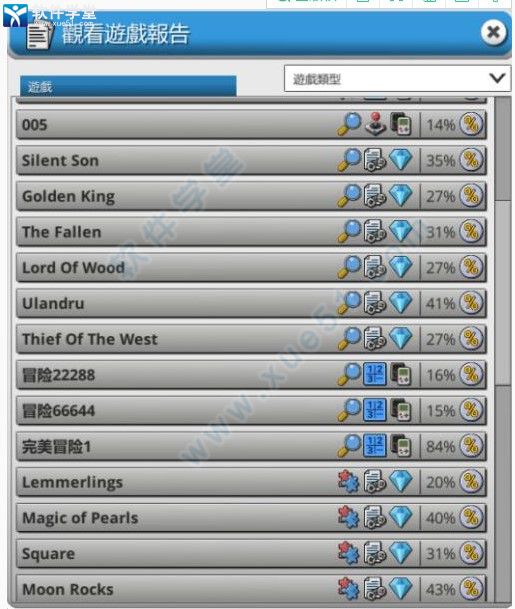Click the joystick icon on the 005 row
This screenshot has width=515, height=609.
coord(375,124)
